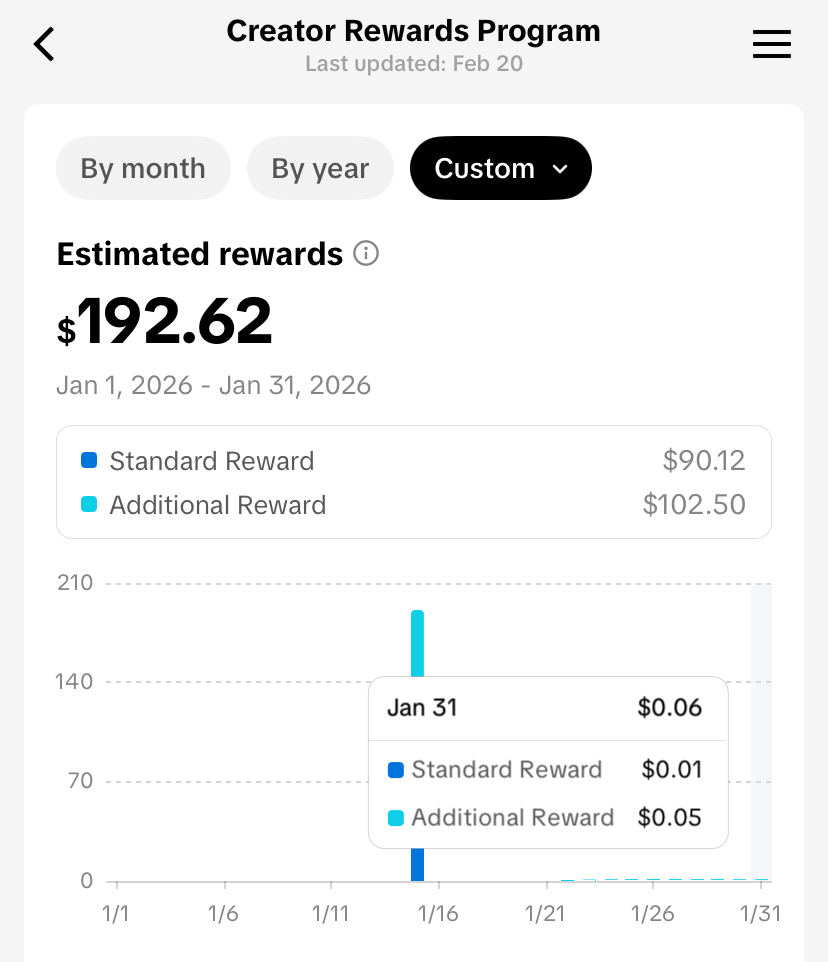
Task: Click the Additional Reward $102.50 row
Action: point(413,505)
